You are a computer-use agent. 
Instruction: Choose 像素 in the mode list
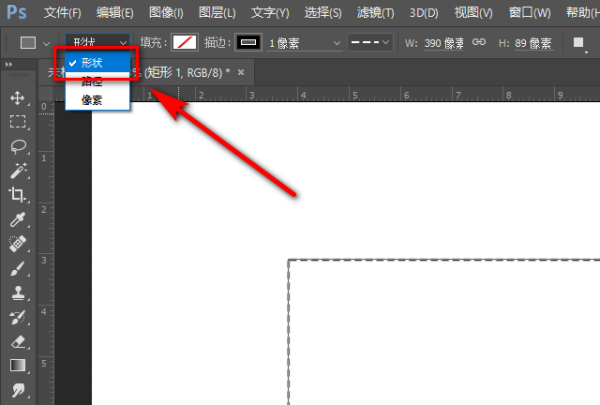98,100
